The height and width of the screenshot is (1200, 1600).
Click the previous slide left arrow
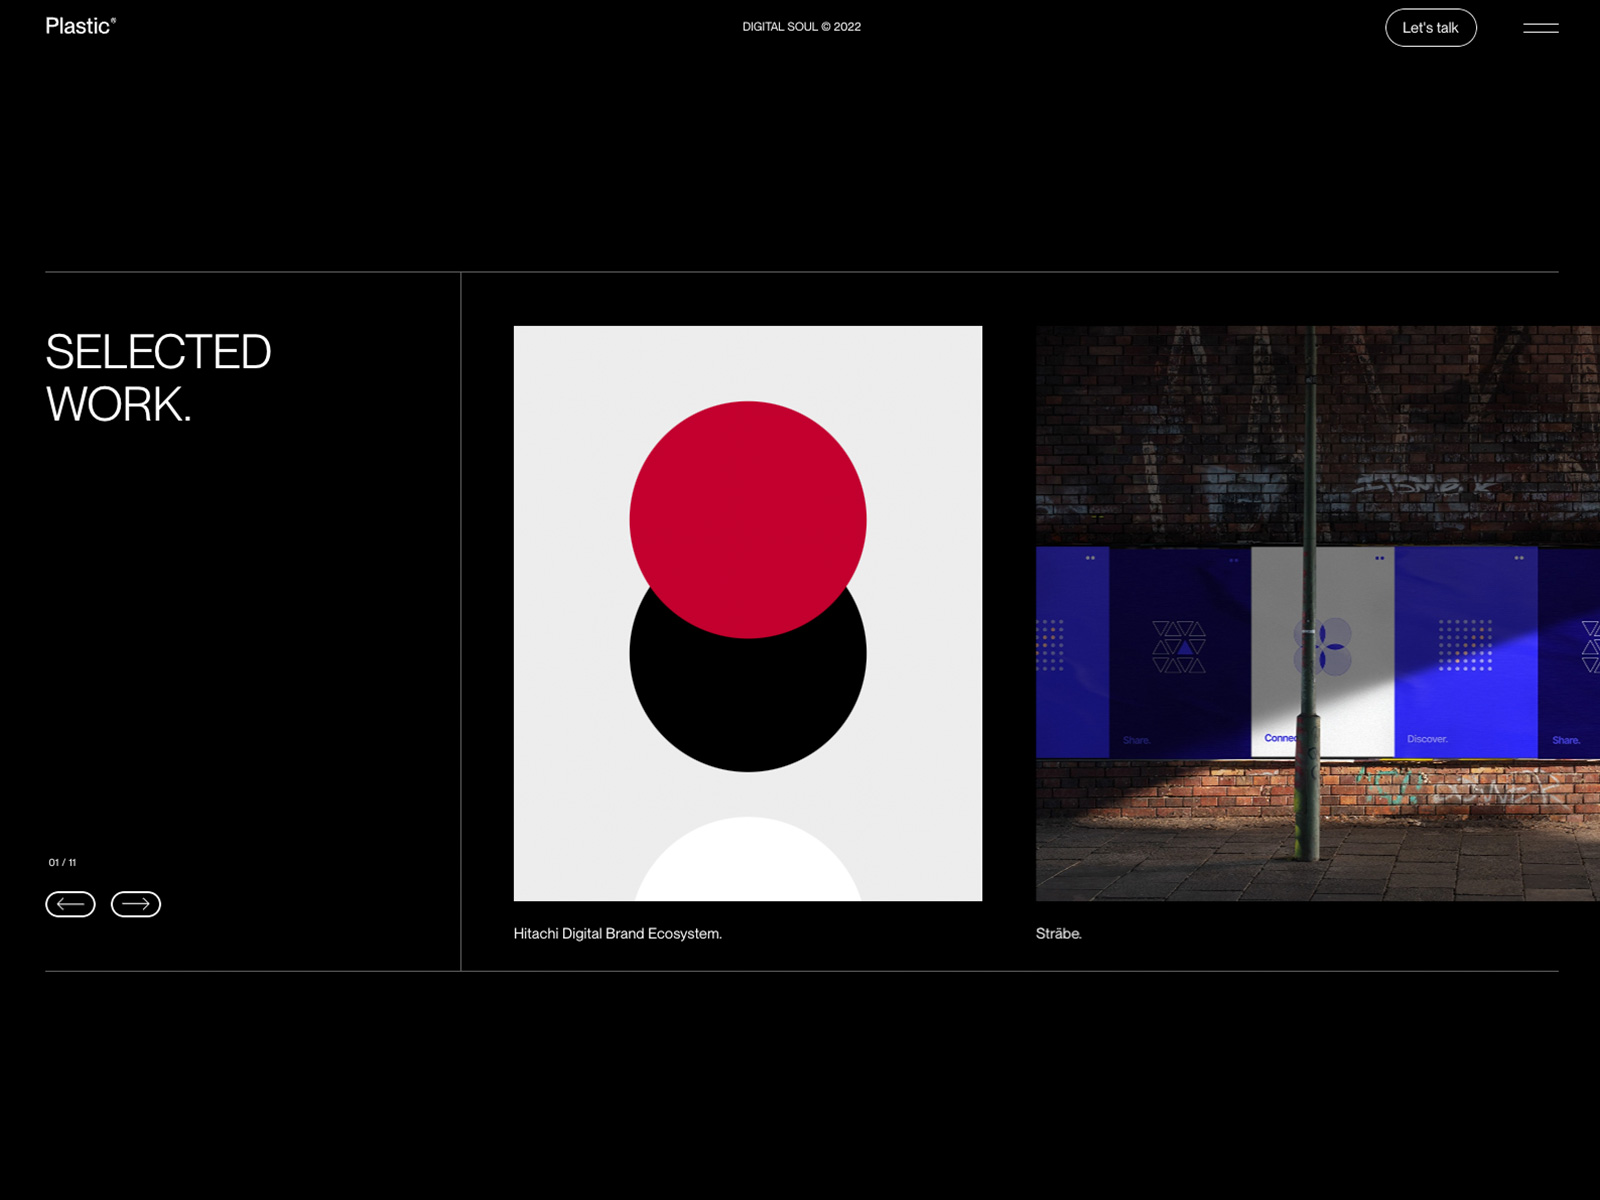pyautogui.click(x=70, y=904)
